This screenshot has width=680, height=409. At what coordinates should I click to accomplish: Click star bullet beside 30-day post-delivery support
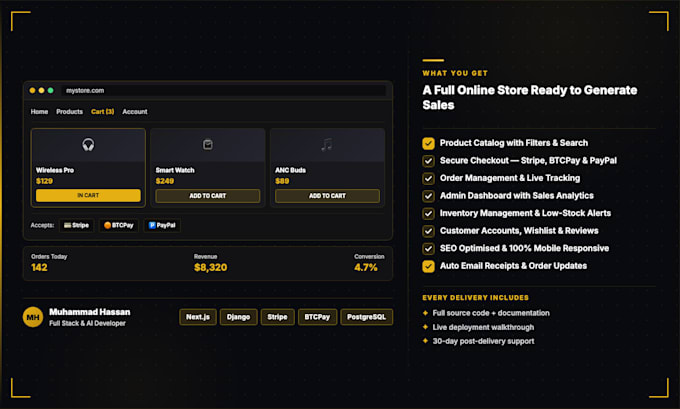425,341
